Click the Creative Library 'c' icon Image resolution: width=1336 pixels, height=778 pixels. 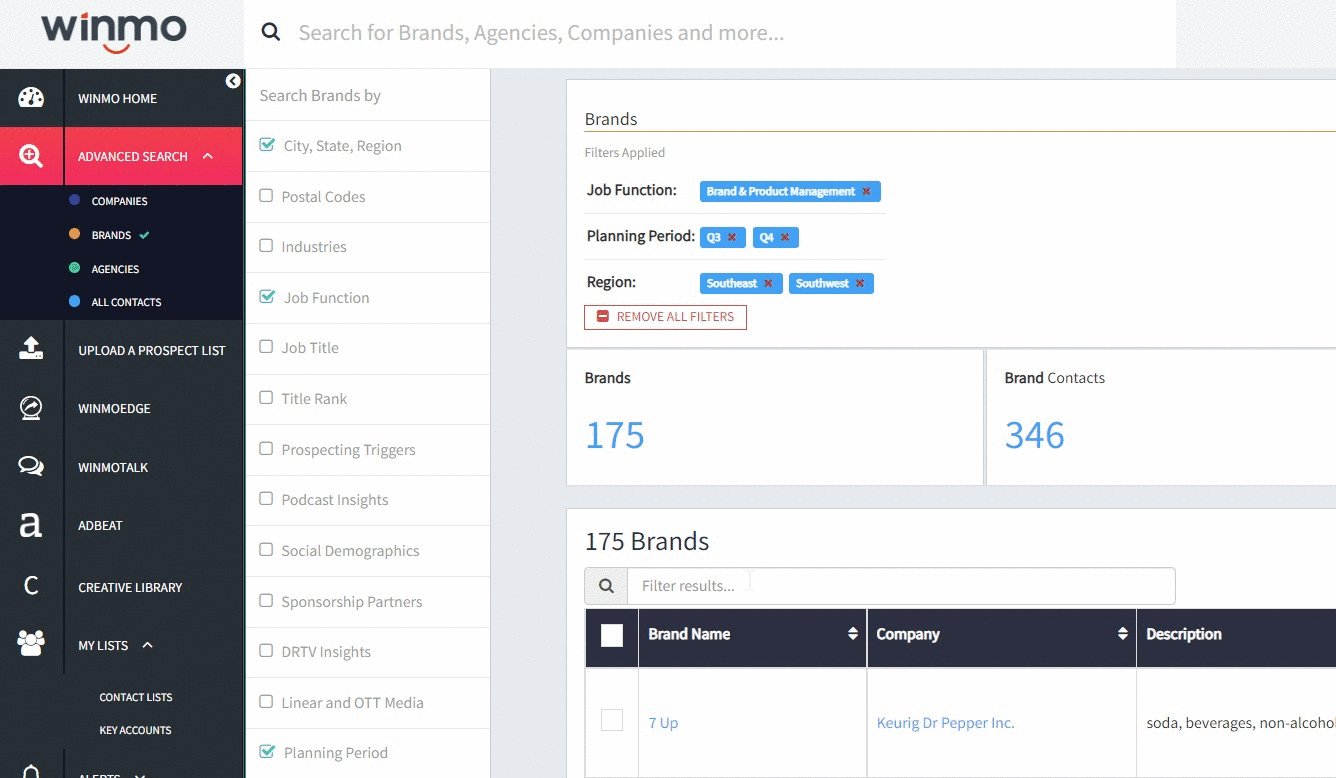pyautogui.click(x=31, y=586)
